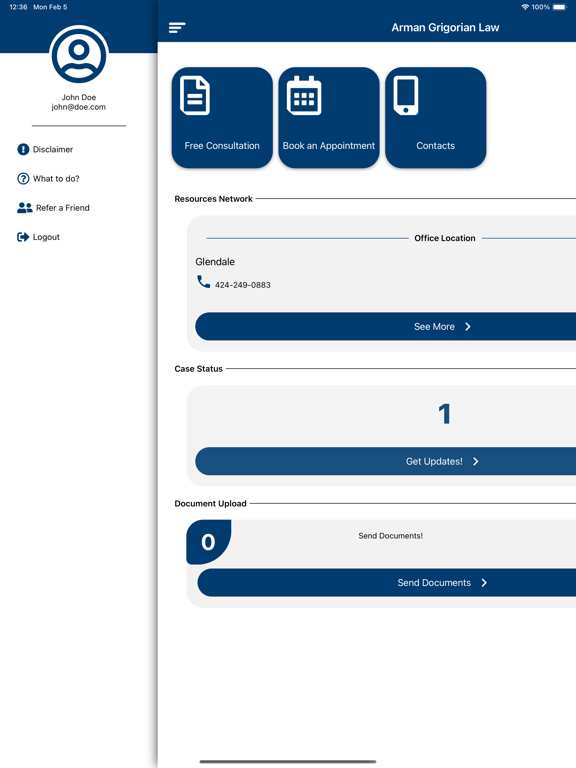Viewport: 576px width, 768px height.
Task: Click the 12:36 clock in status bar
Action: tap(18, 7)
